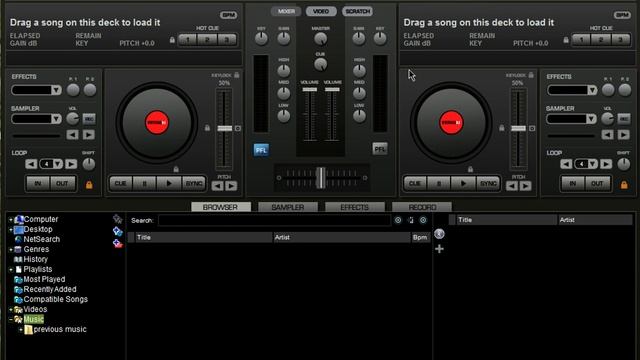The width and height of the screenshot is (640, 360).
Task: Select Most Played folder
Action: point(44,280)
